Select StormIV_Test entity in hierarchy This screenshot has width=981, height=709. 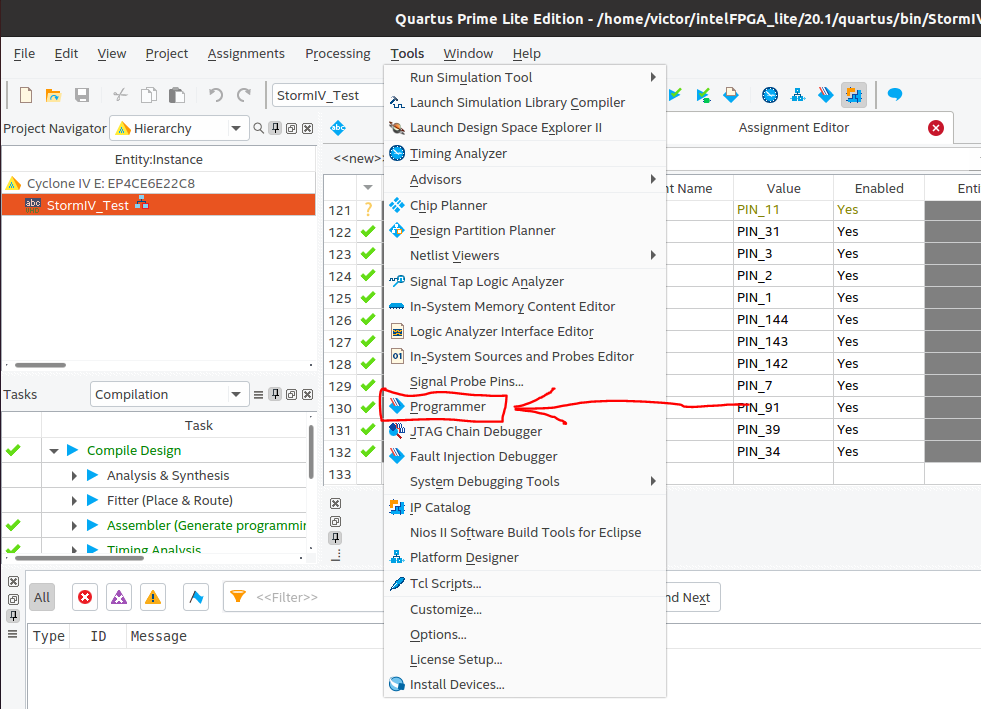(159, 205)
